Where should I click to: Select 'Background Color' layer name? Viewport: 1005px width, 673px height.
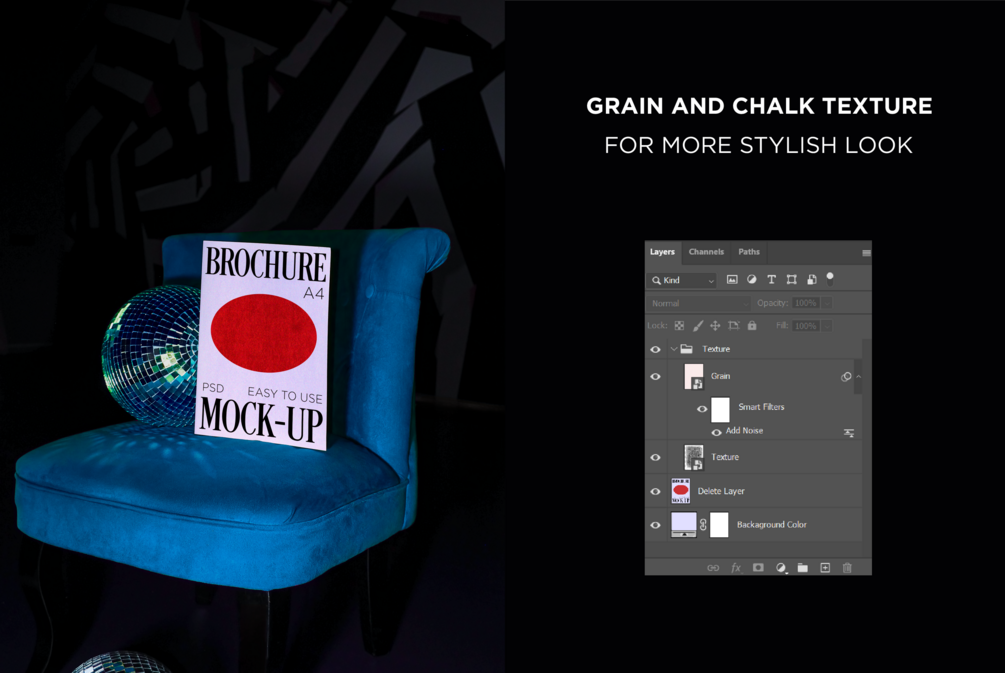pos(772,524)
